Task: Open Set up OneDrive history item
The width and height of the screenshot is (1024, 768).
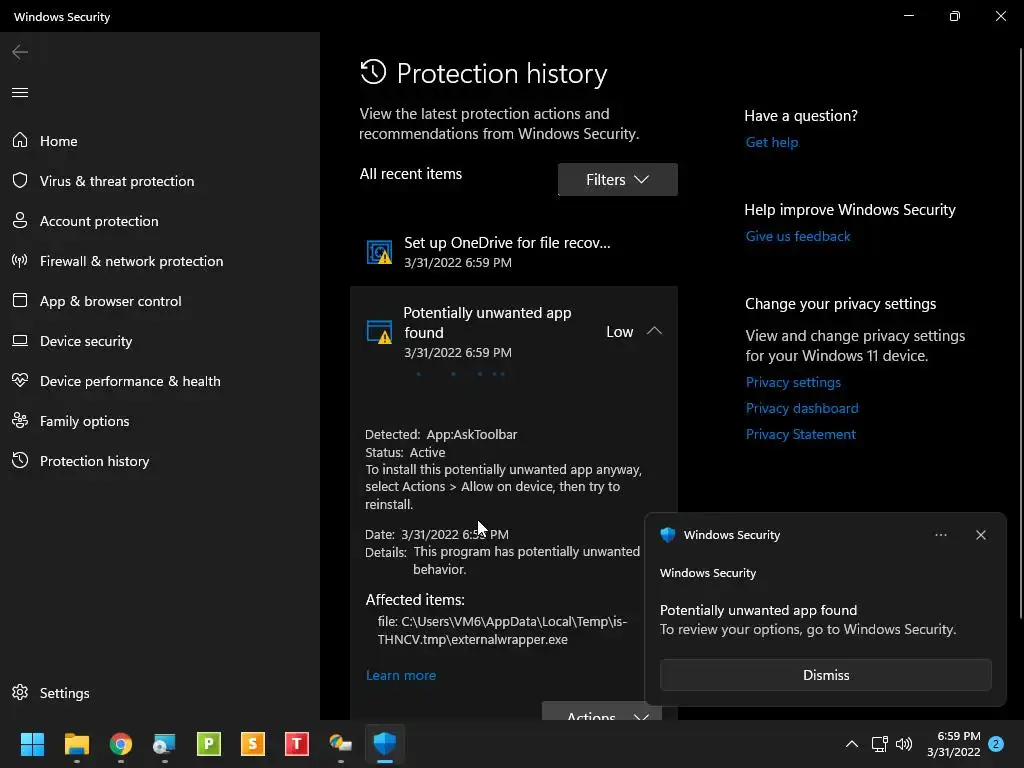Action: 507,252
